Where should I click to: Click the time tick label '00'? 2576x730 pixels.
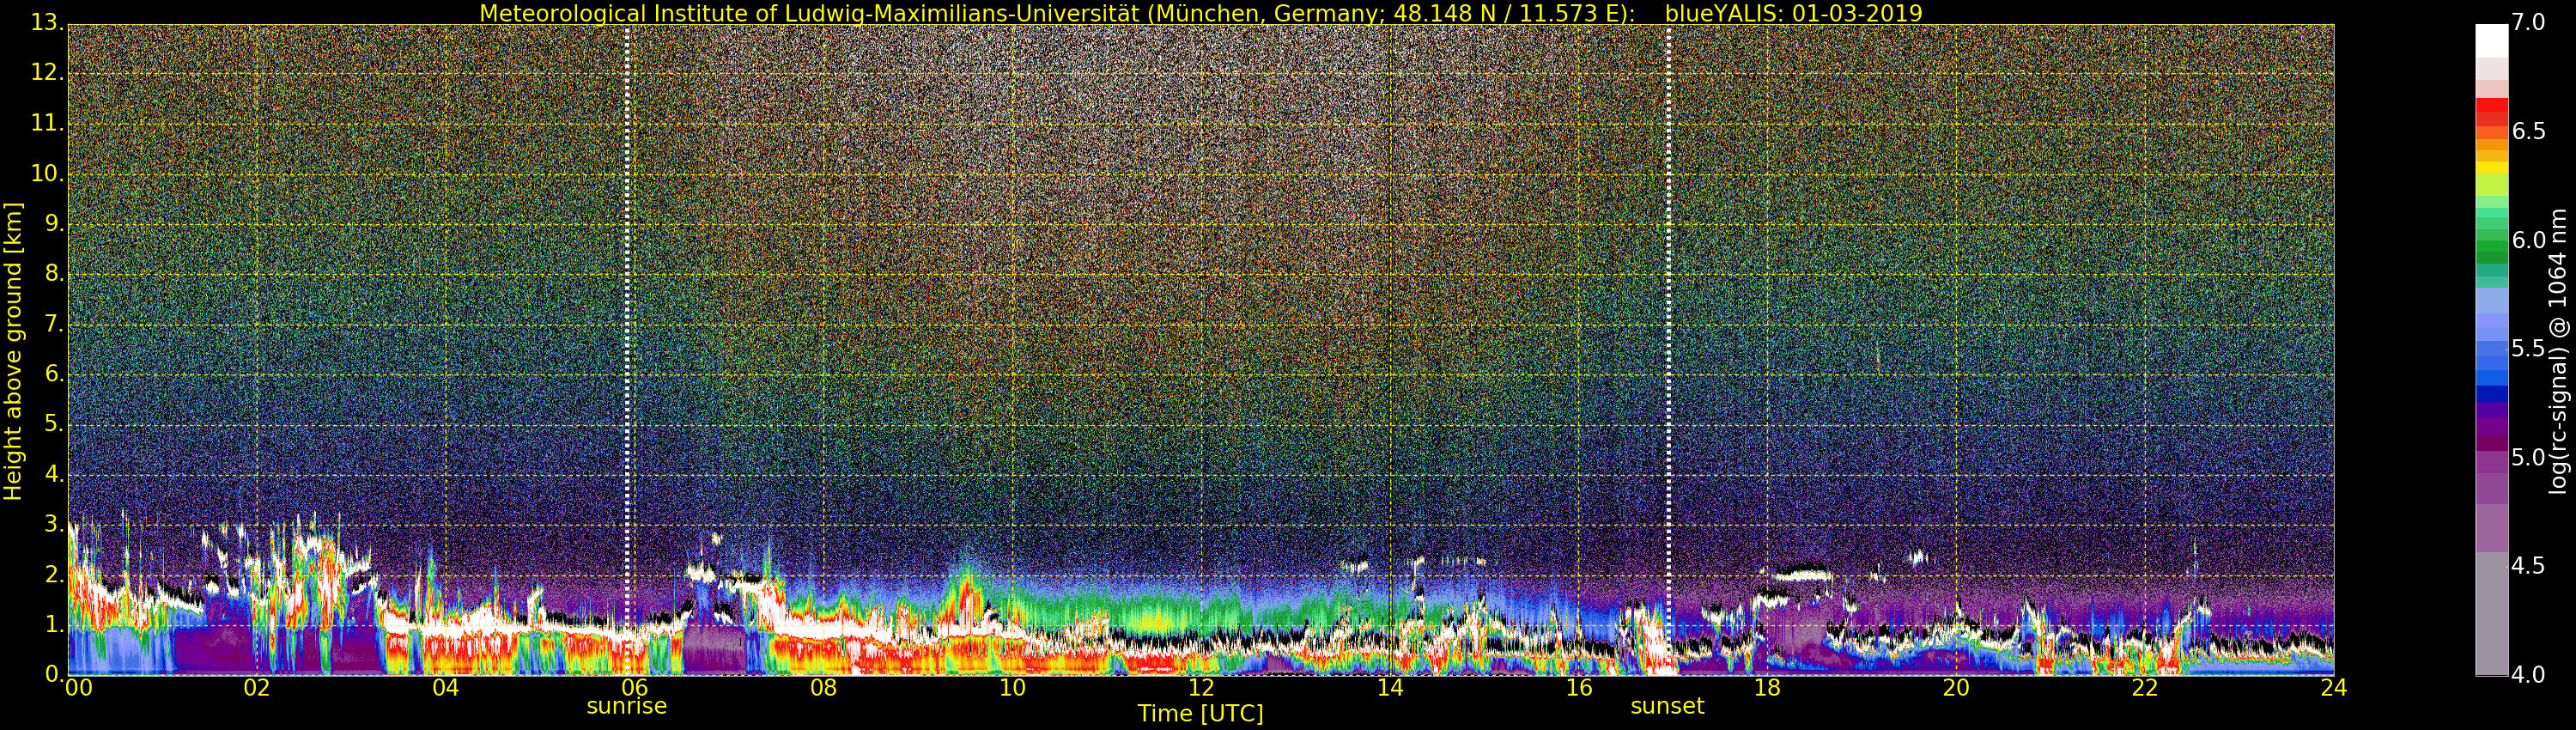pyautogui.click(x=78, y=687)
